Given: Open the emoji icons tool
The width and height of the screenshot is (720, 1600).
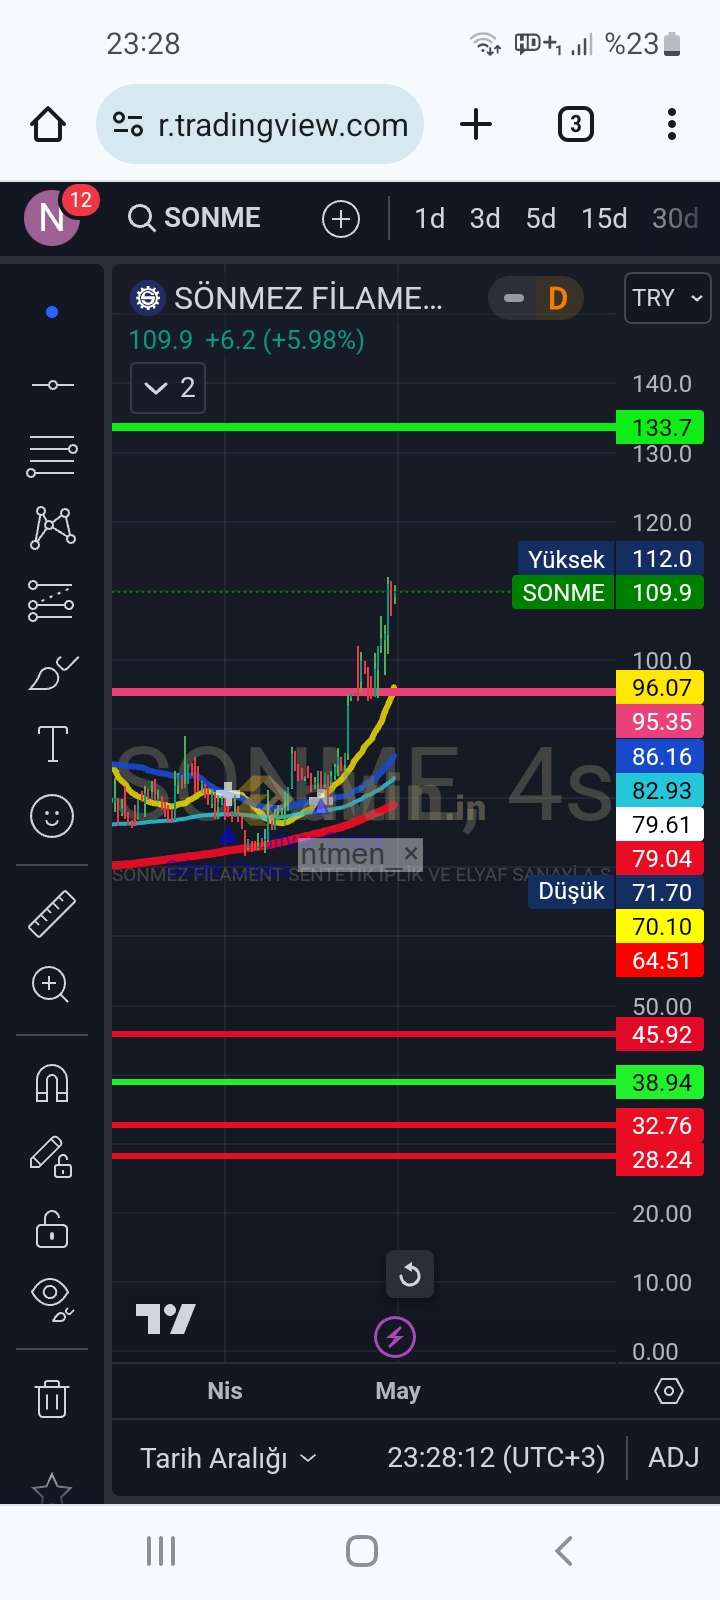Looking at the screenshot, I should pos(52,816).
